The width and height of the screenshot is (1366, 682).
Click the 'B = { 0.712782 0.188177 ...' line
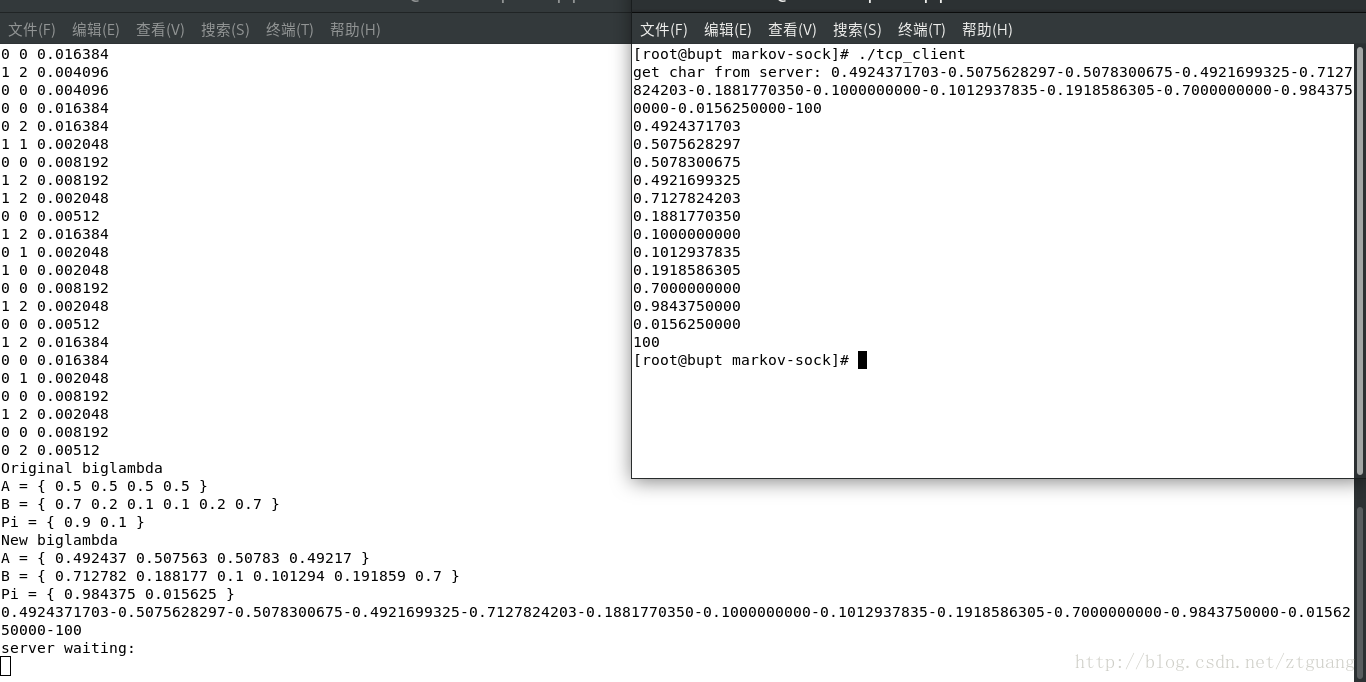tap(230, 576)
